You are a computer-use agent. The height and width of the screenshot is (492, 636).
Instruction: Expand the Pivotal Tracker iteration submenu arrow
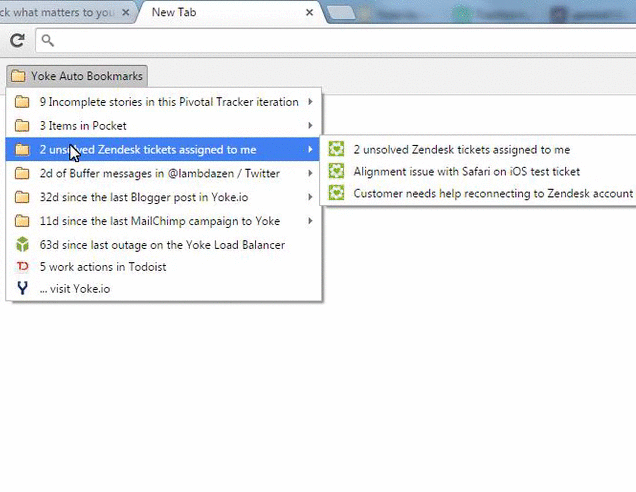[x=310, y=102]
